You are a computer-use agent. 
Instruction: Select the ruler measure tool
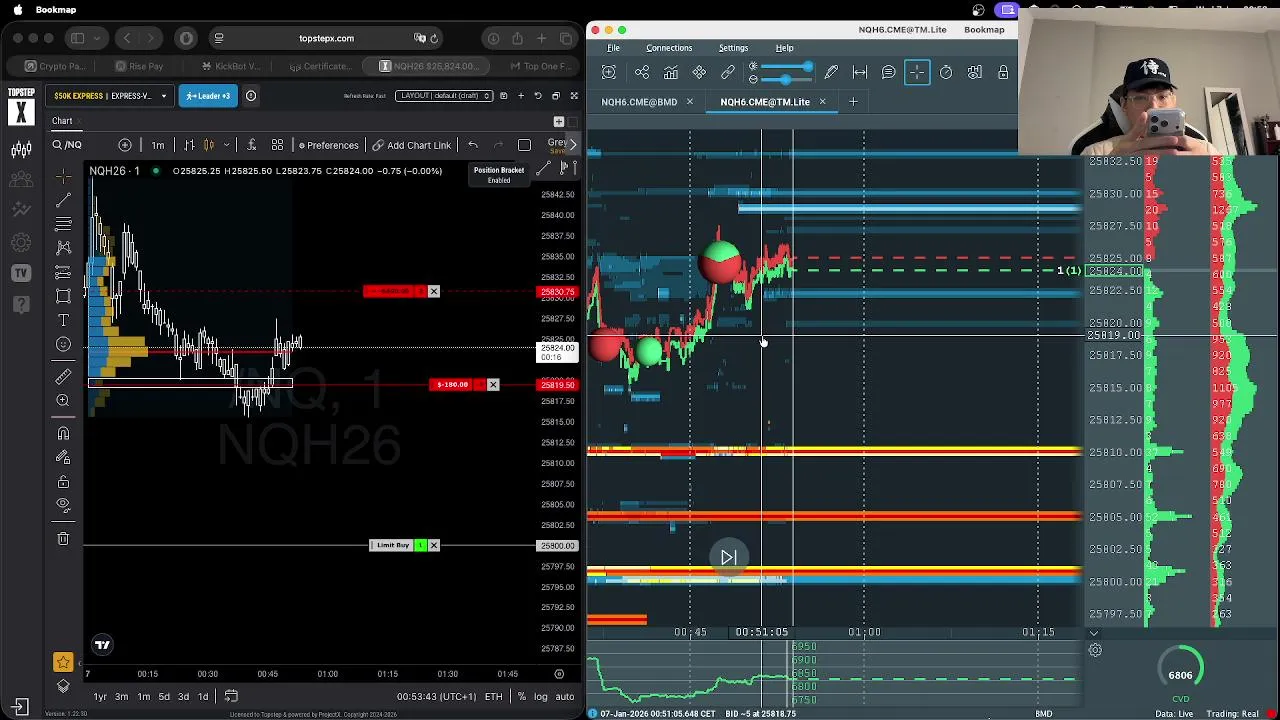(63, 376)
